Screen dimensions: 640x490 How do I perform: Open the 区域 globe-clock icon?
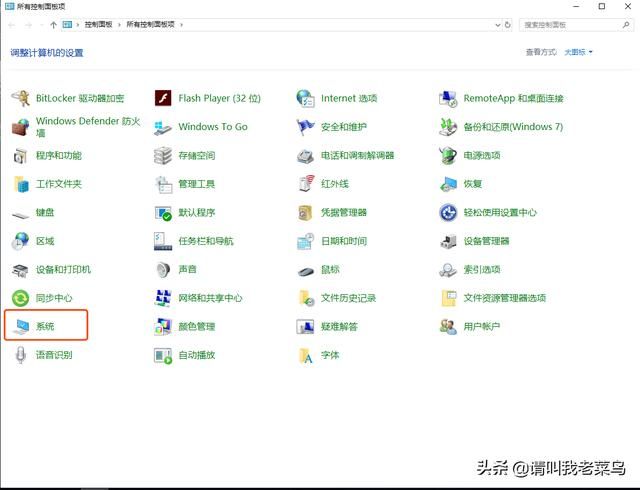tap(20, 241)
